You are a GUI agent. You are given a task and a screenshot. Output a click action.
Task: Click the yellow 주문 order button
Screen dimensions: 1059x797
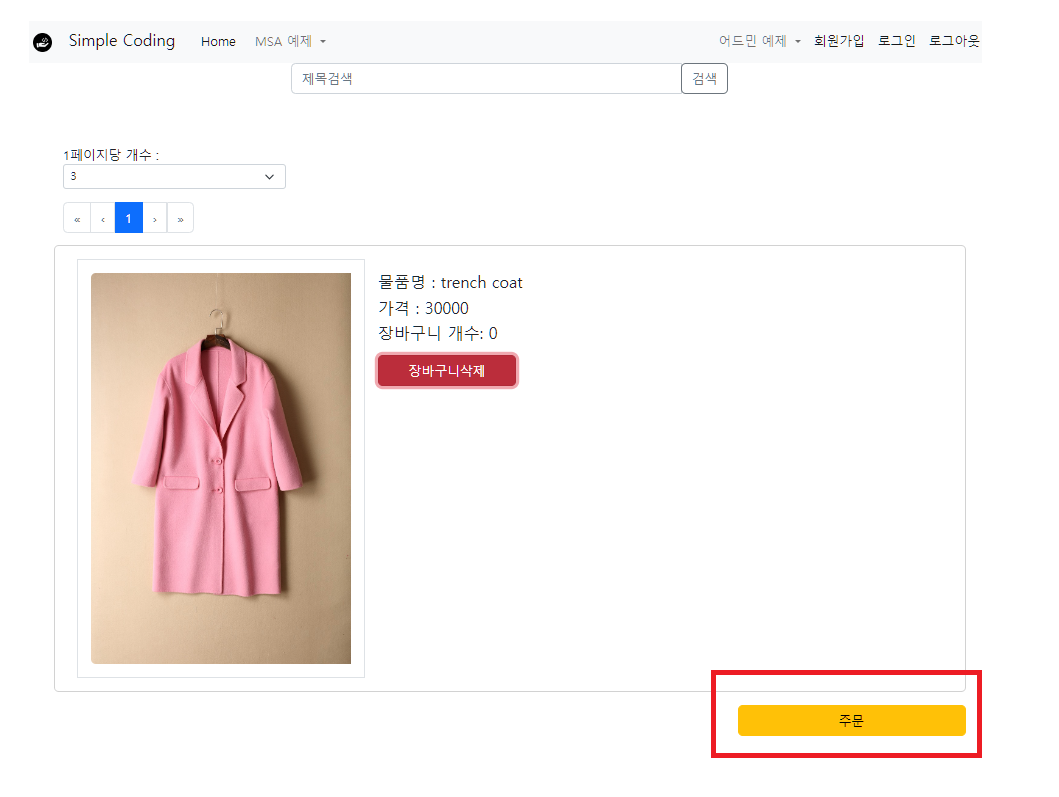pos(852,721)
